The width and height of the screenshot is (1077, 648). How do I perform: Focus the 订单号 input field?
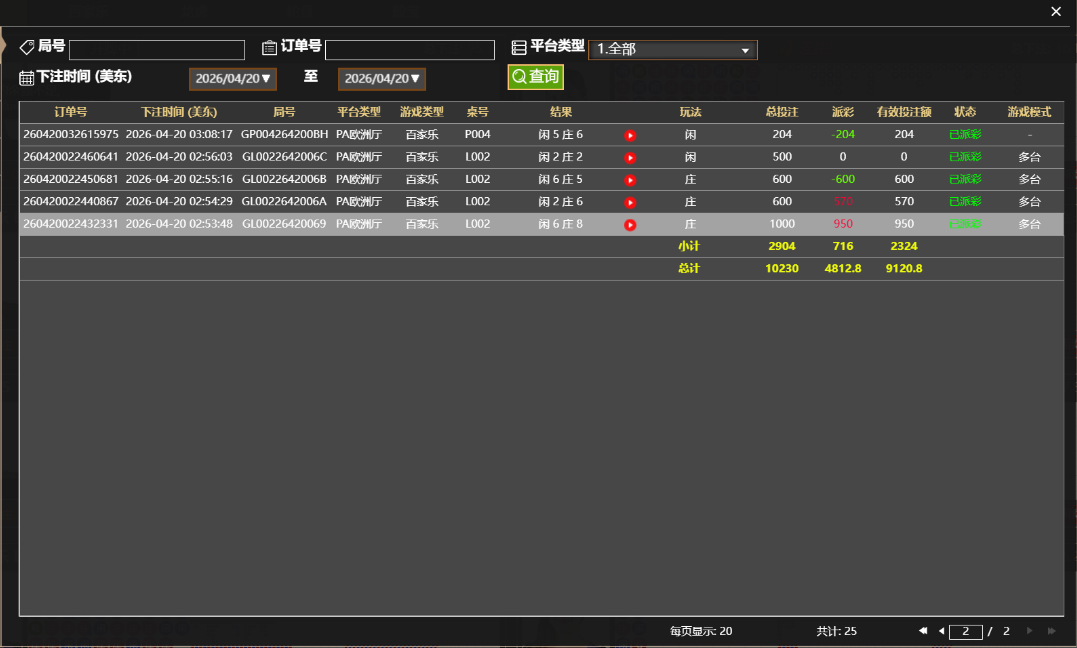pos(410,50)
